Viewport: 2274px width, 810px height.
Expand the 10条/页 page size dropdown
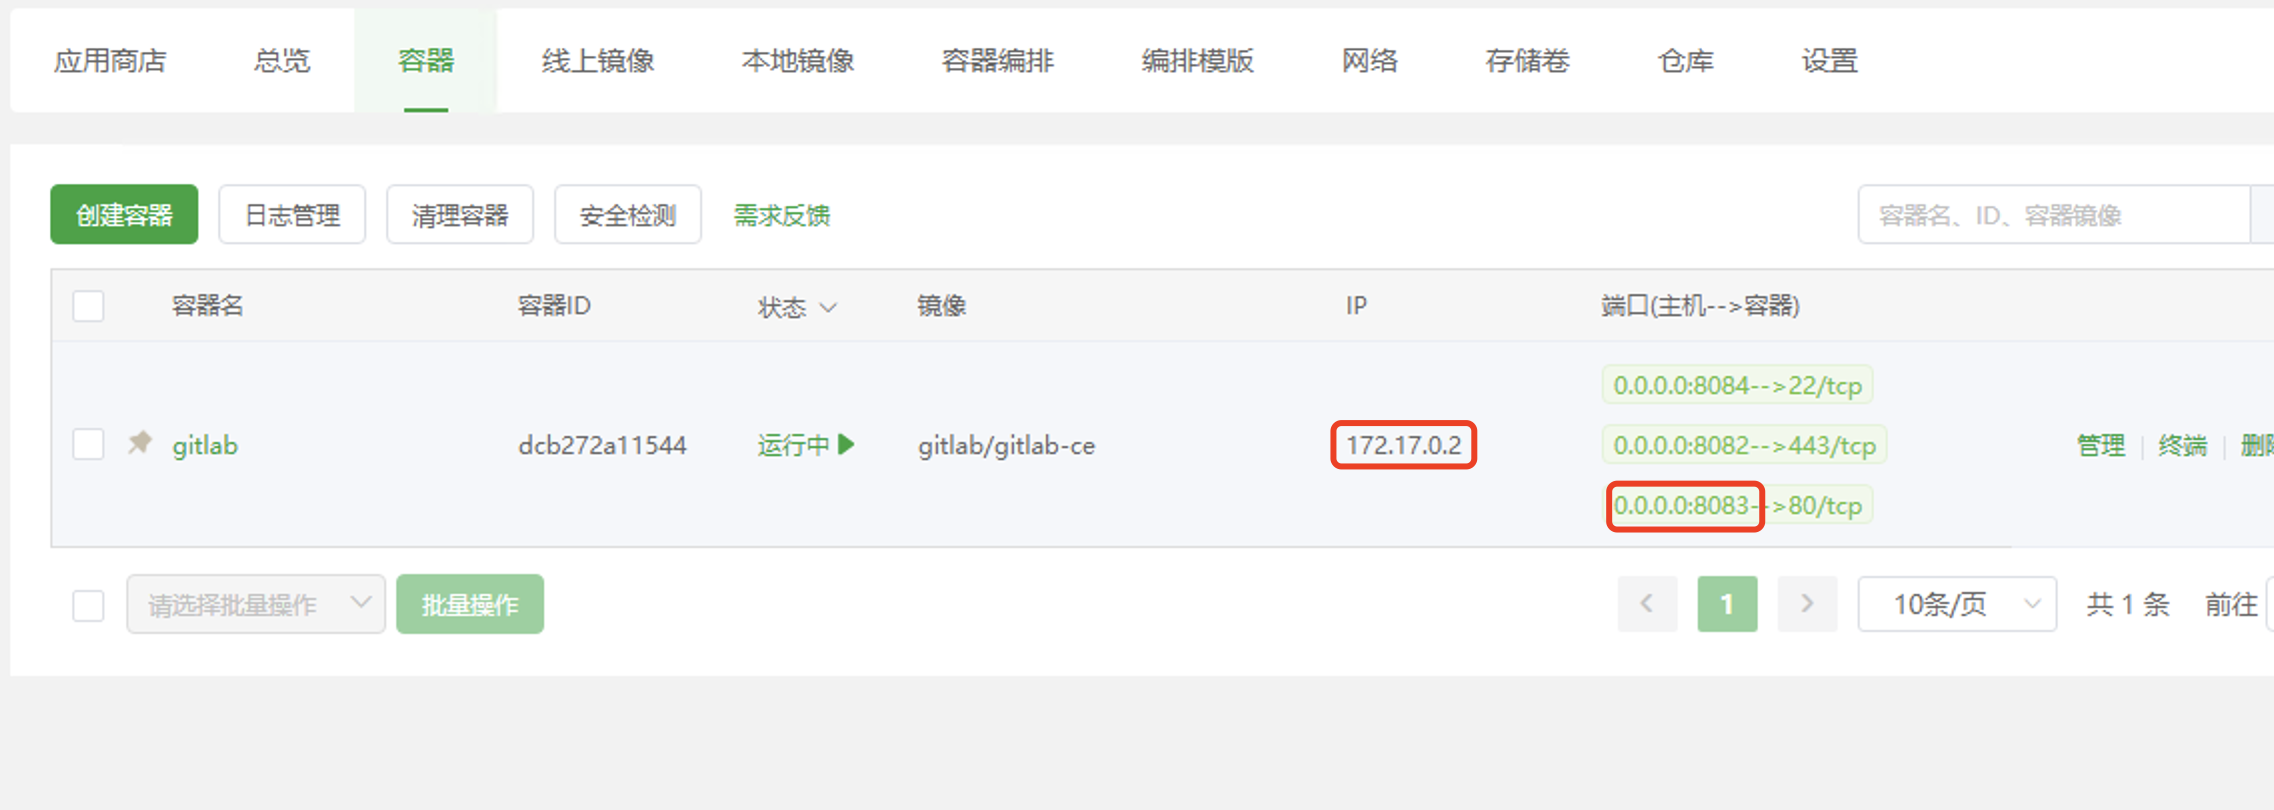[x=1957, y=604]
